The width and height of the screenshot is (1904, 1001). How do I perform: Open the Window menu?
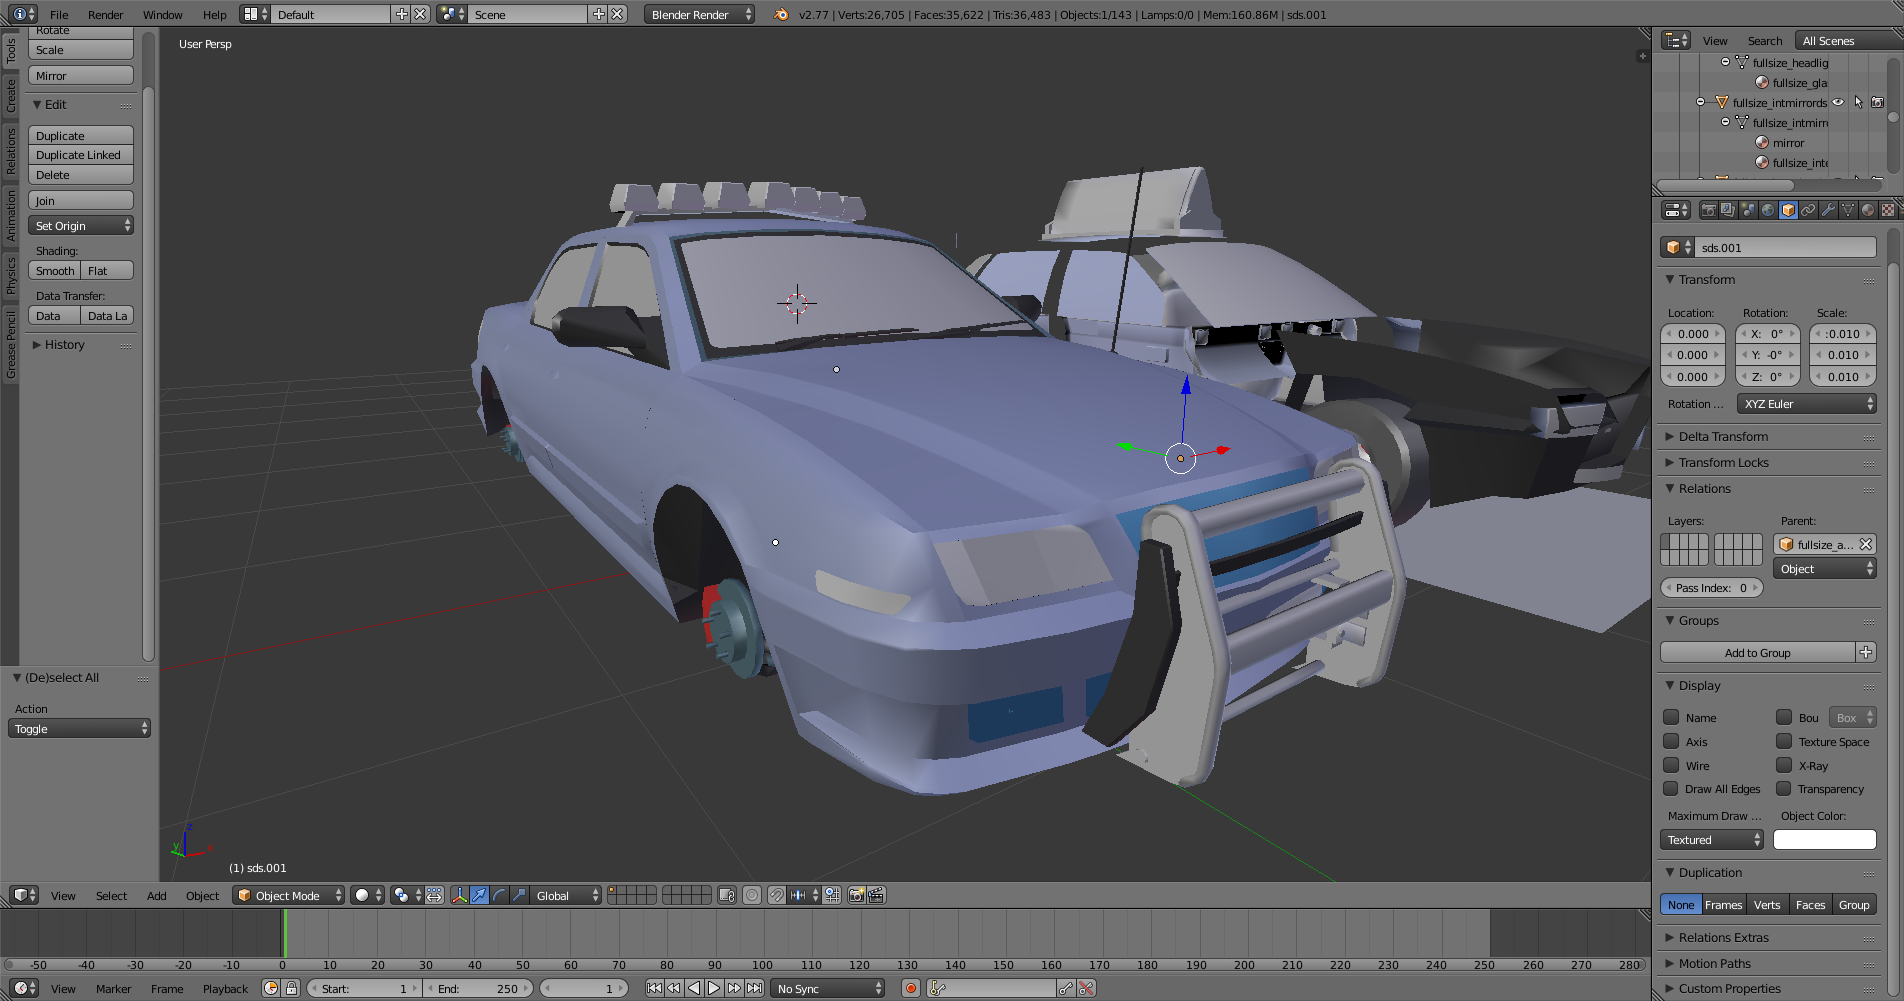162,14
